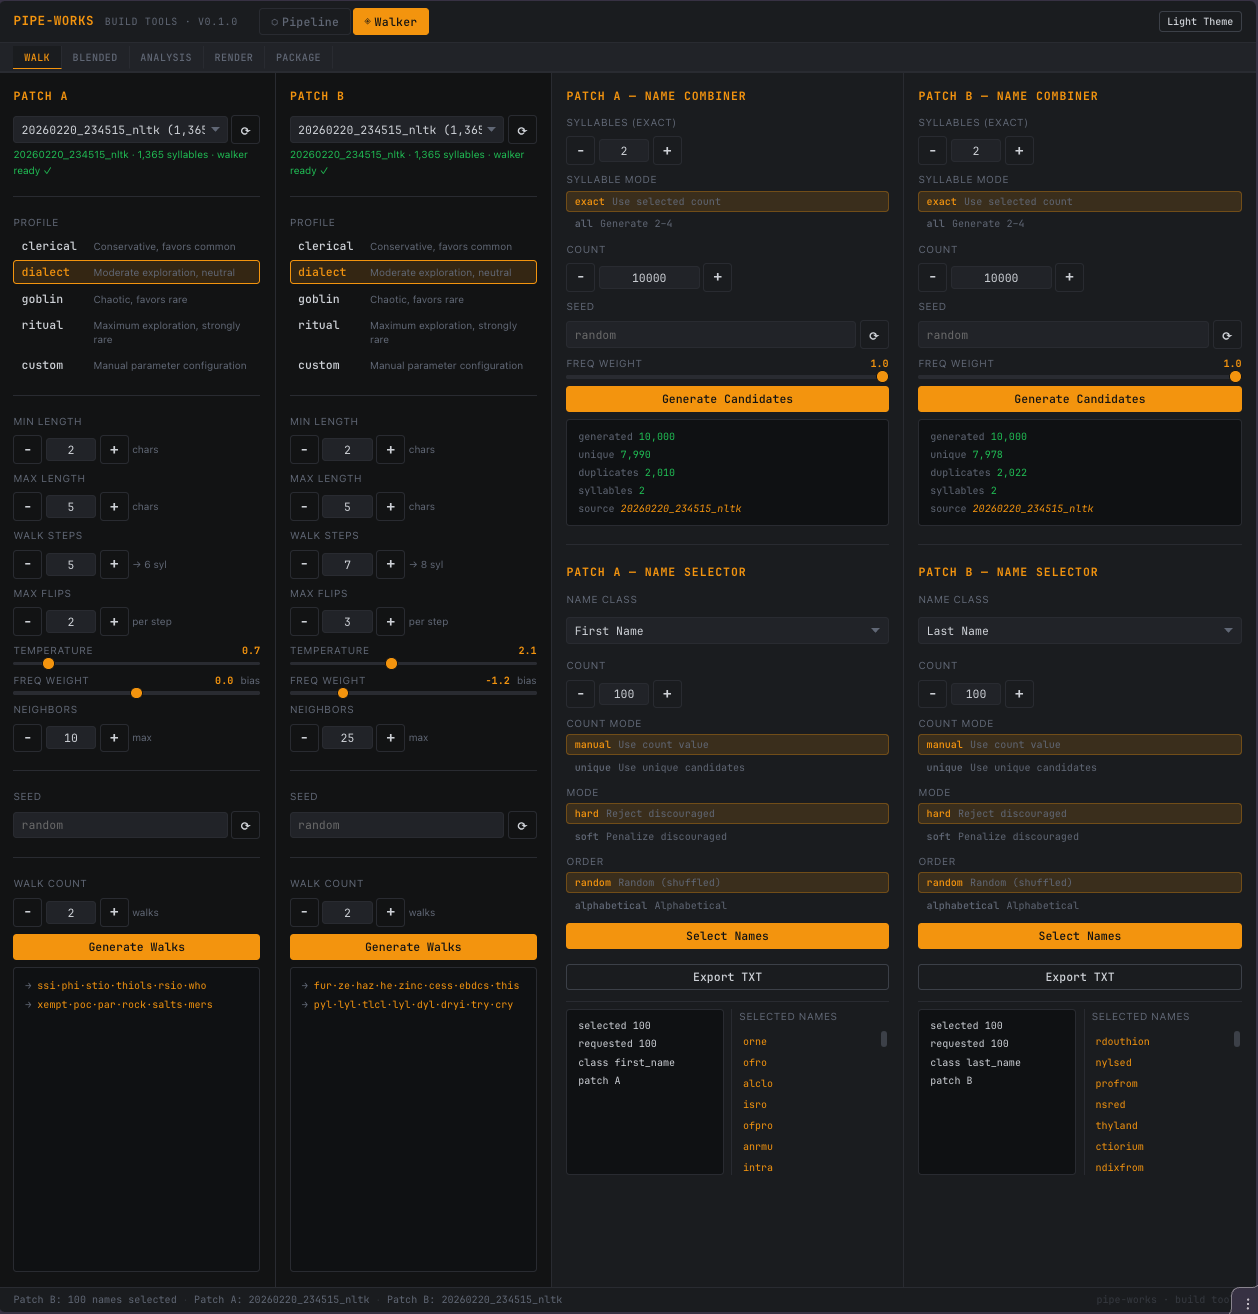The height and width of the screenshot is (1314, 1258).
Task: Choose alphabetical order in Patch B selector
Action: (1080, 906)
